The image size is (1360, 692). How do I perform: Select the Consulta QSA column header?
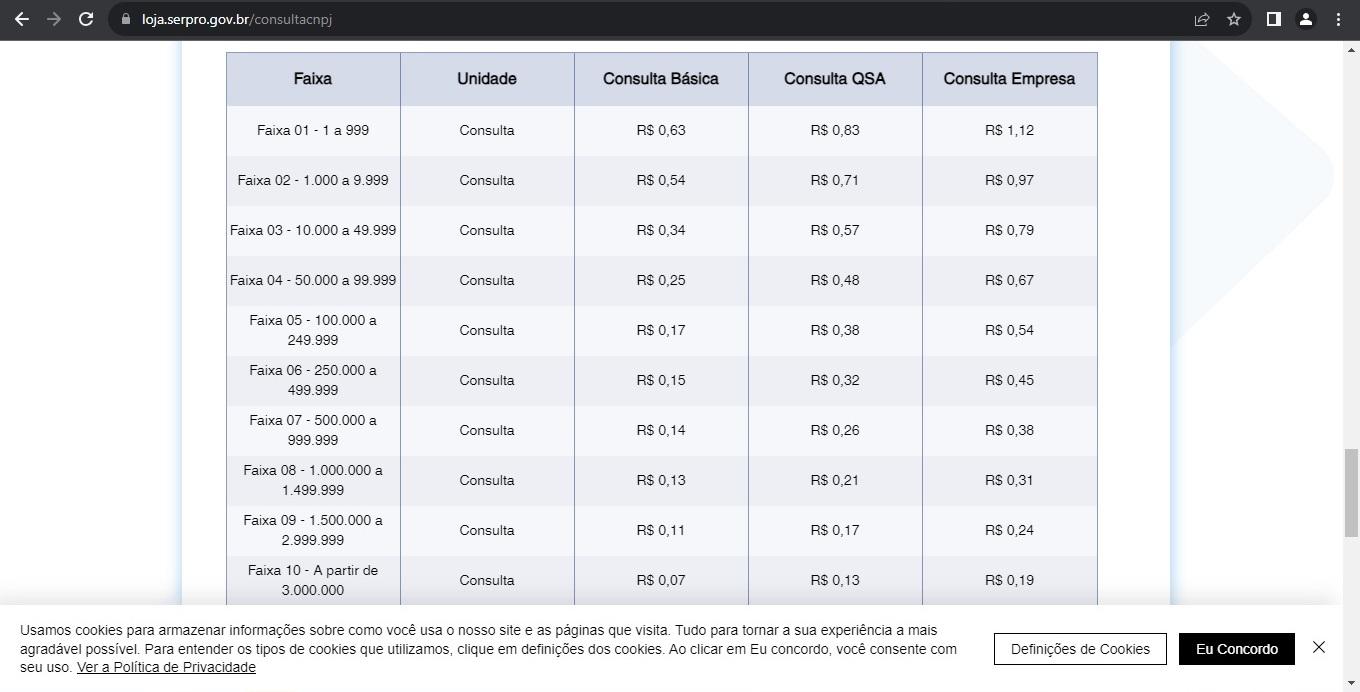[x=835, y=79]
